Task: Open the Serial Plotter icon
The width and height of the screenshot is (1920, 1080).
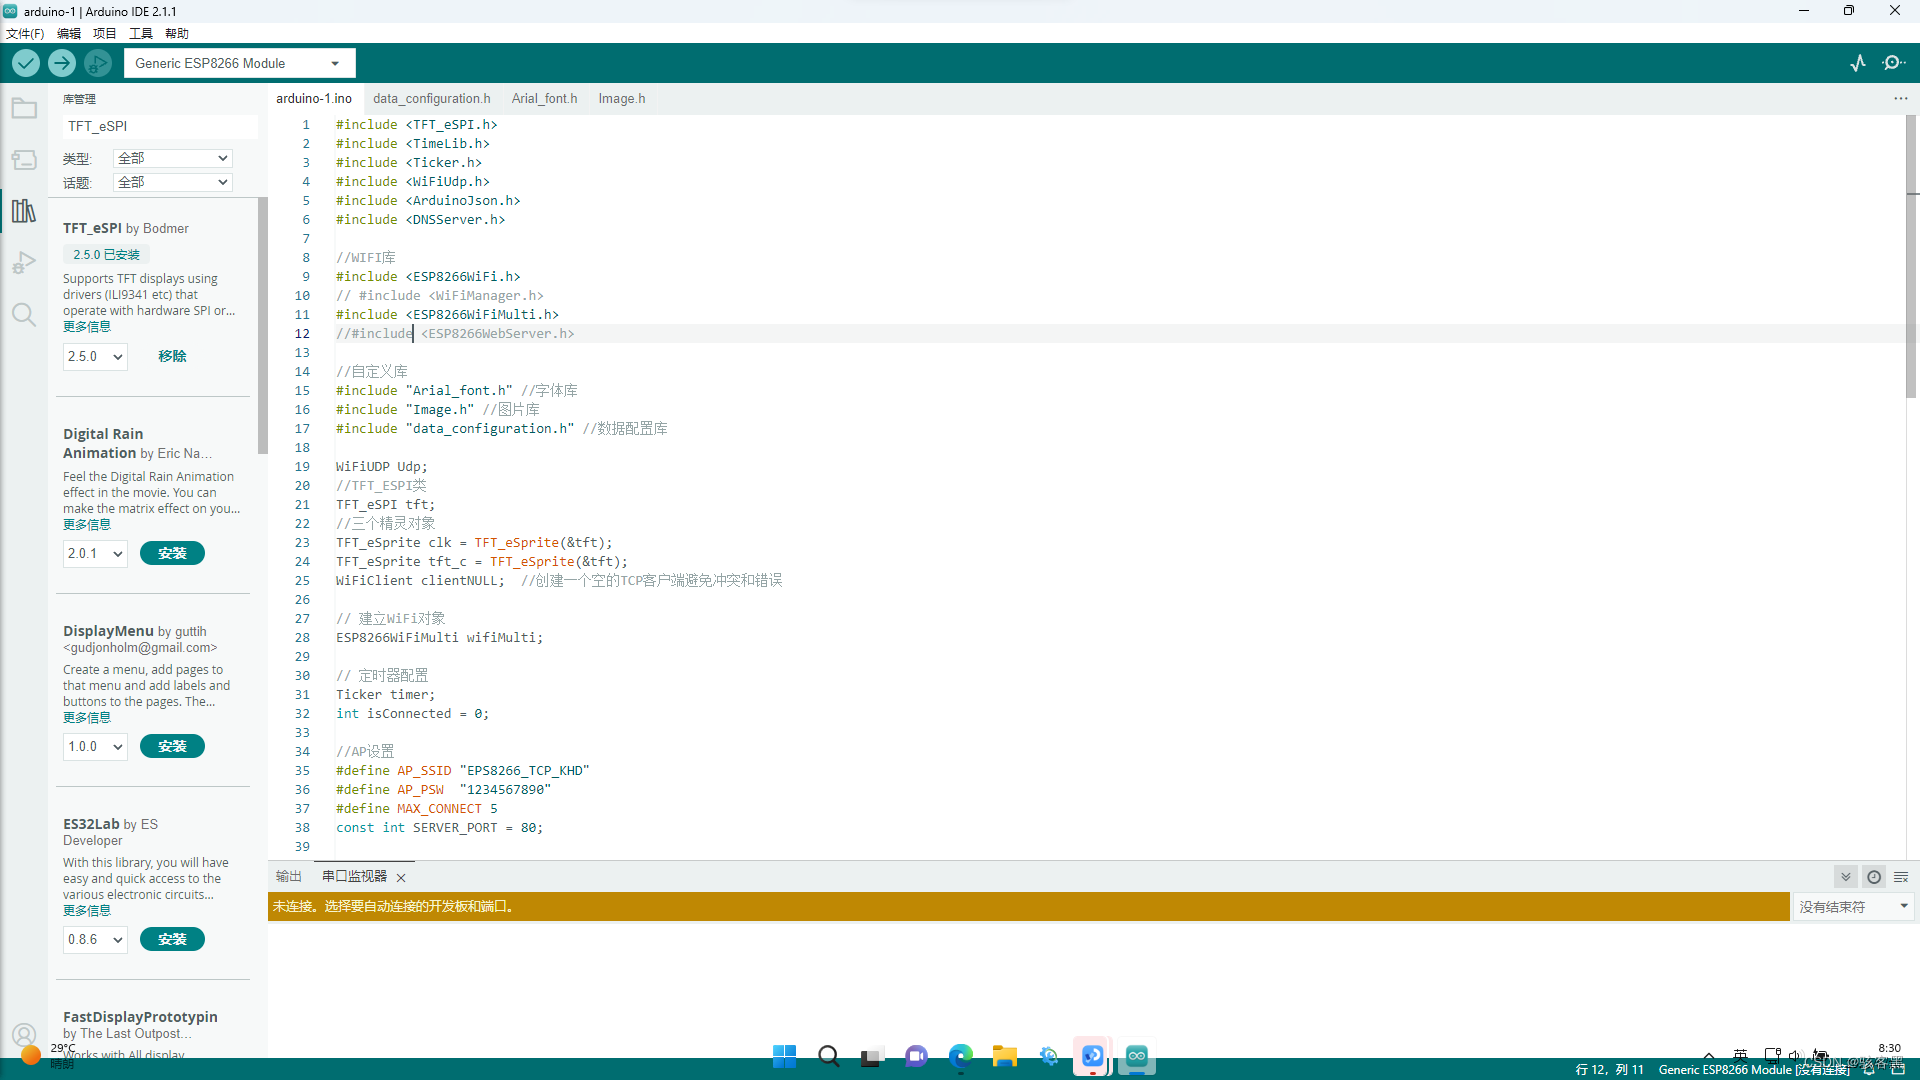Action: click(1858, 63)
